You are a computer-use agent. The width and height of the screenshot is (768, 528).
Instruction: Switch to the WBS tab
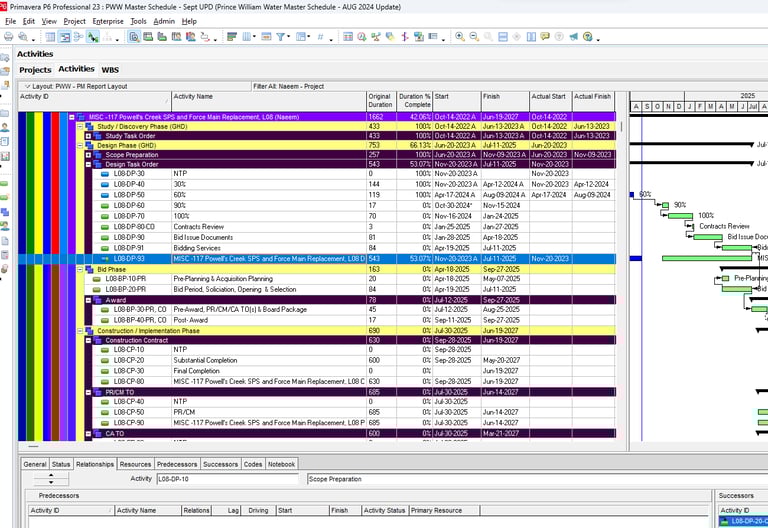[110, 70]
